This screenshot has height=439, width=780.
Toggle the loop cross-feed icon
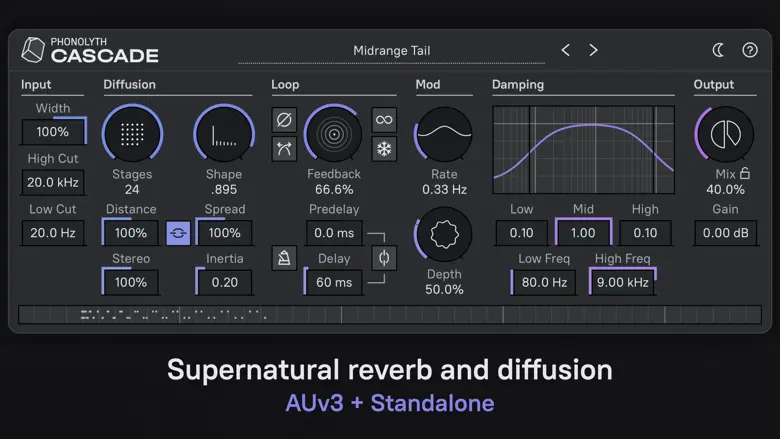[x=284, y=149]
